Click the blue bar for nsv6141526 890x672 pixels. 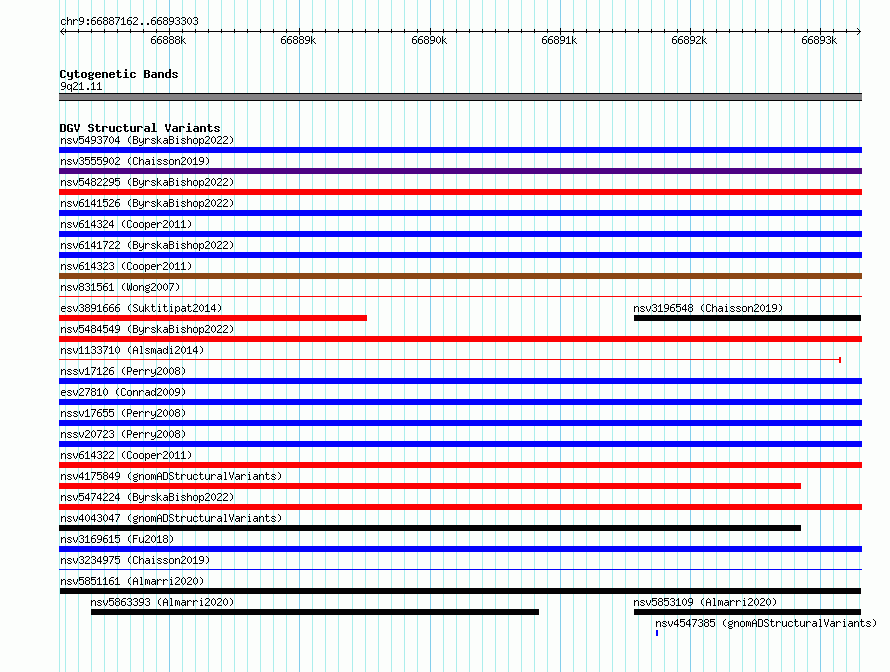(x=460, y=213)
